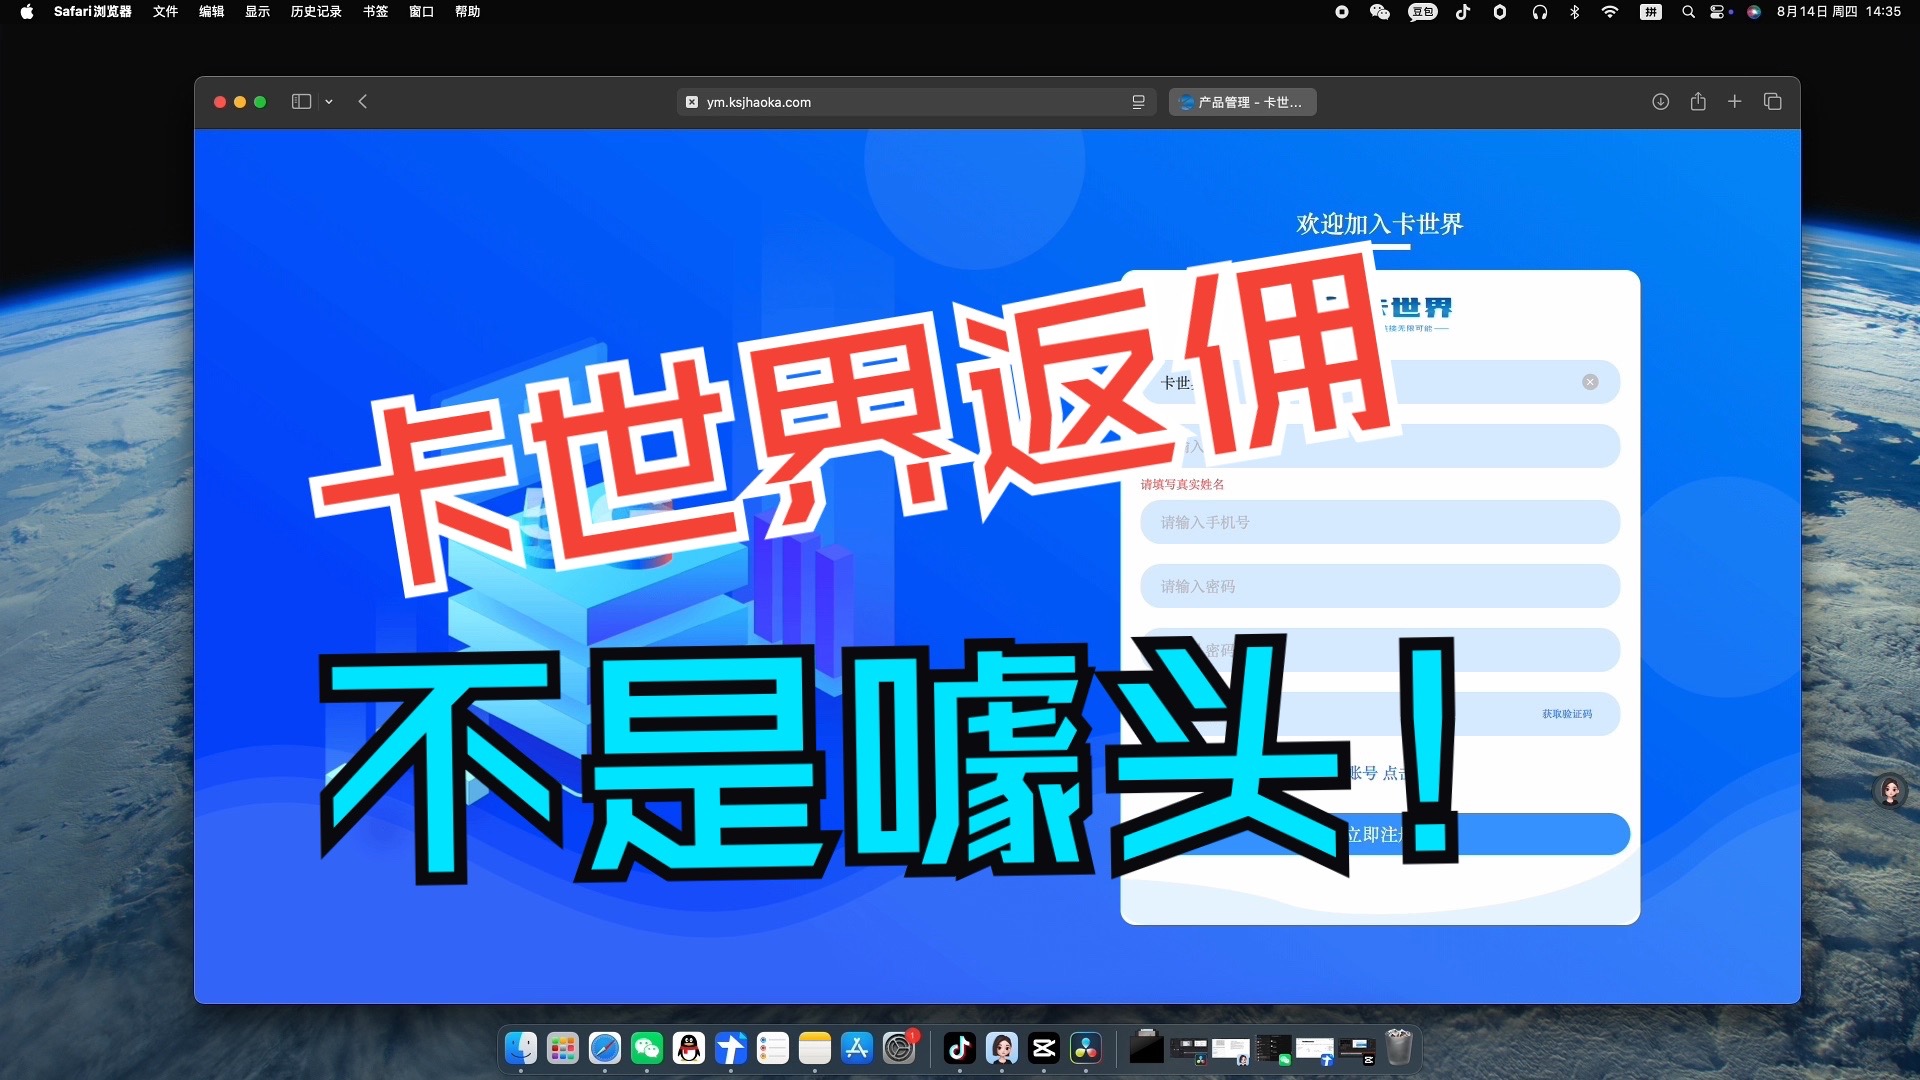Viewport: 1920px width, 1080px height.
Task: Open the 书签 menu
Action: 376,12
